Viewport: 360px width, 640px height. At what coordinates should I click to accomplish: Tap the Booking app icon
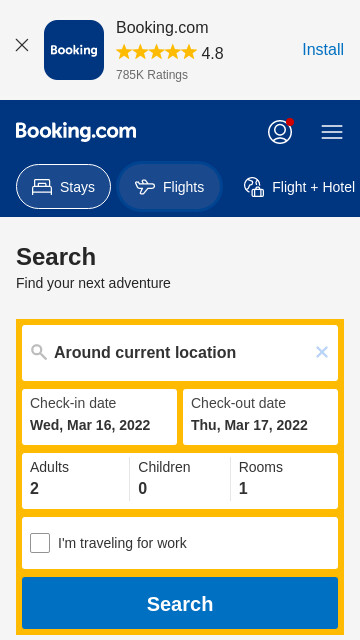click(74, 50)
